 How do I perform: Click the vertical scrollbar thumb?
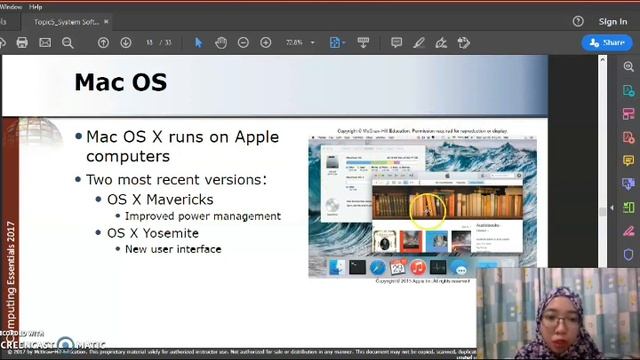(602, 211)
